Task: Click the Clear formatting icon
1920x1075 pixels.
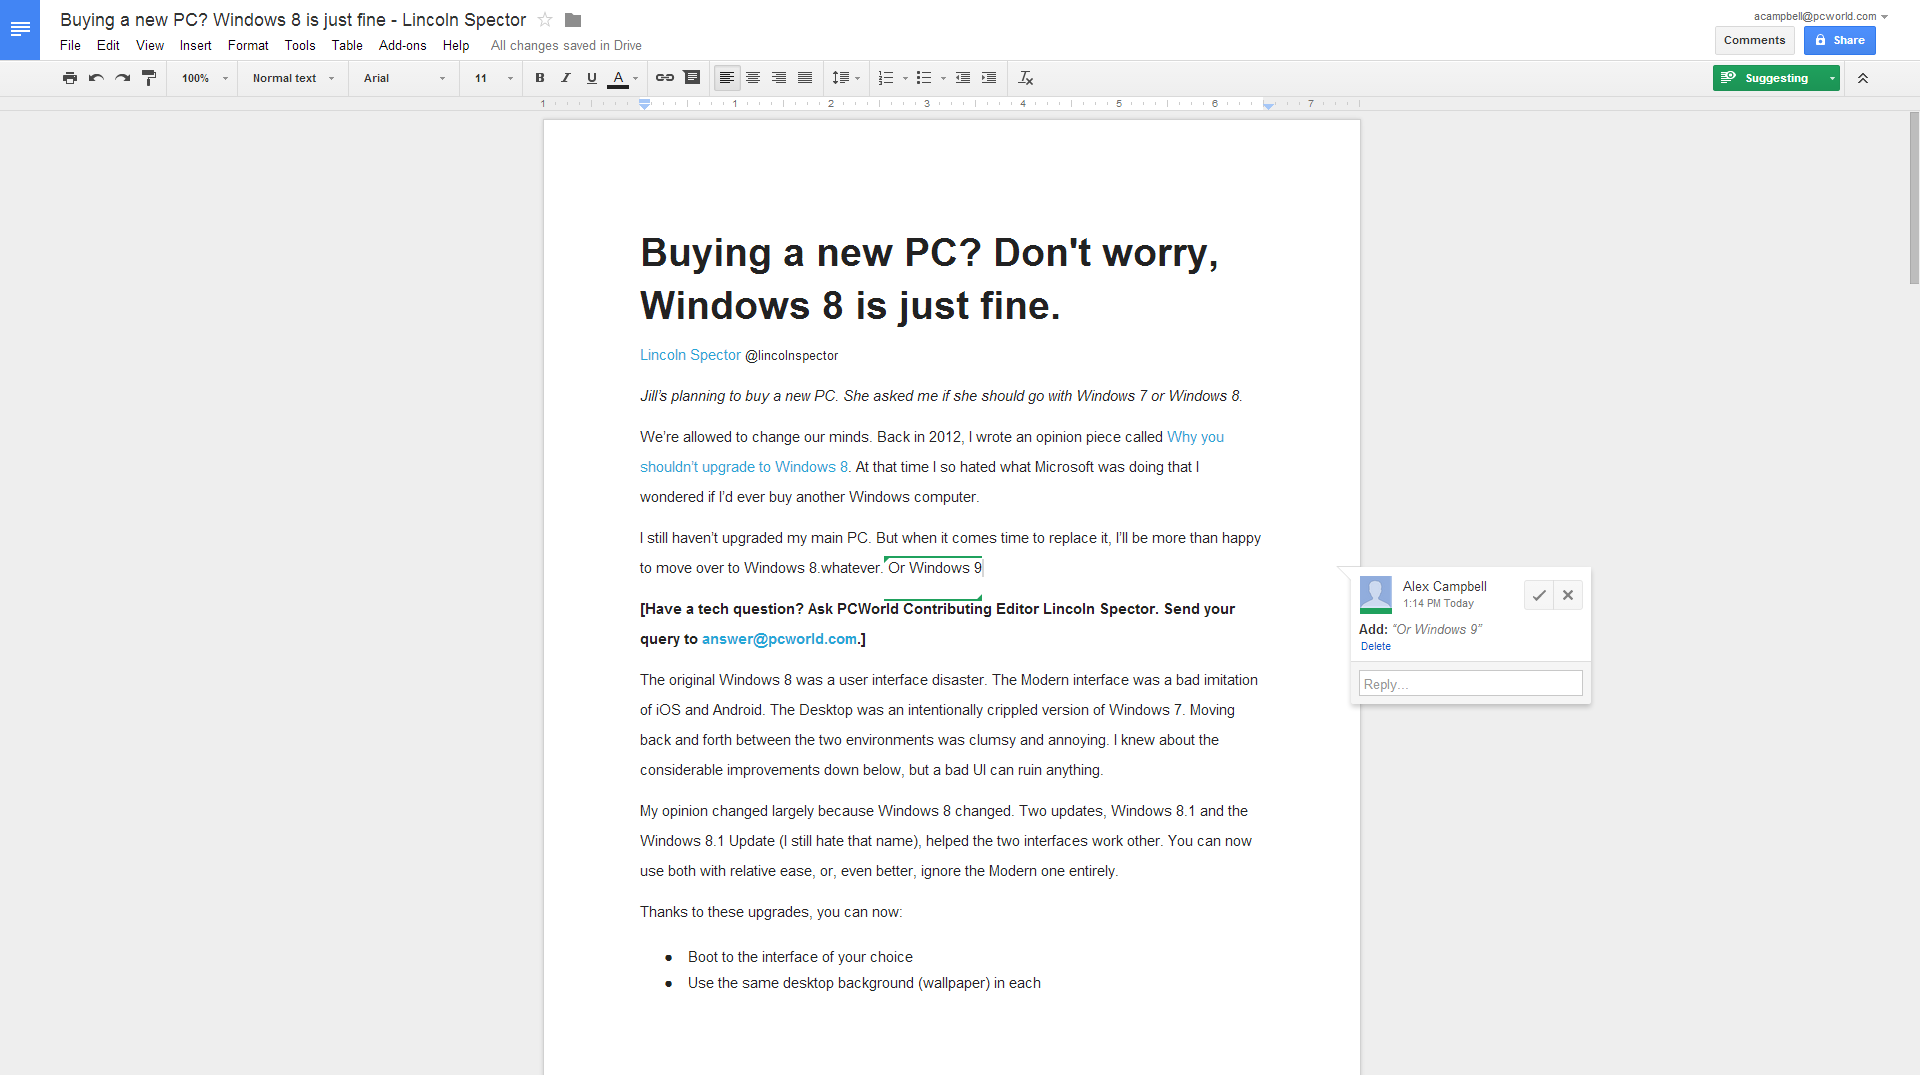Action: tap(1026, 78)
